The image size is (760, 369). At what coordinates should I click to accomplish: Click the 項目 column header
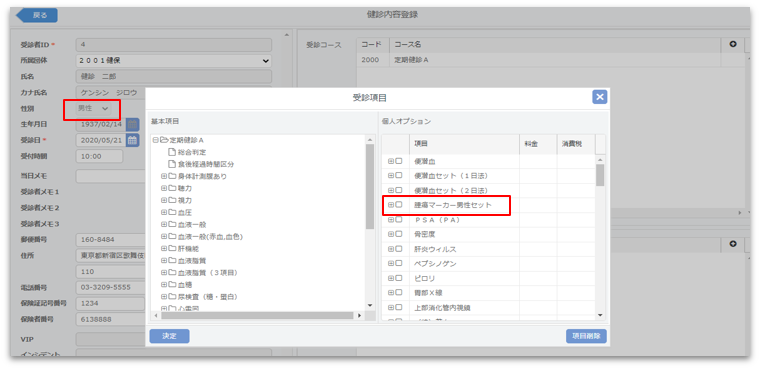pyautogui.click(x=464, y=144)
